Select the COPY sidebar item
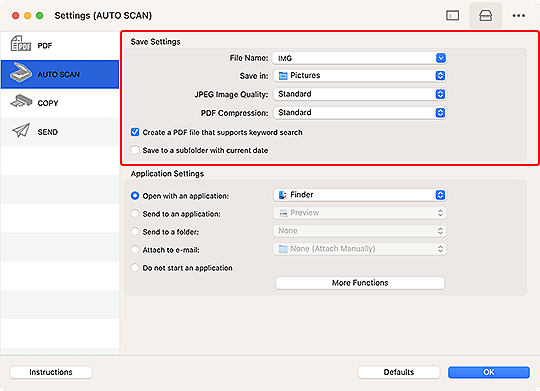Screen dimensions: 540x391 60,103
